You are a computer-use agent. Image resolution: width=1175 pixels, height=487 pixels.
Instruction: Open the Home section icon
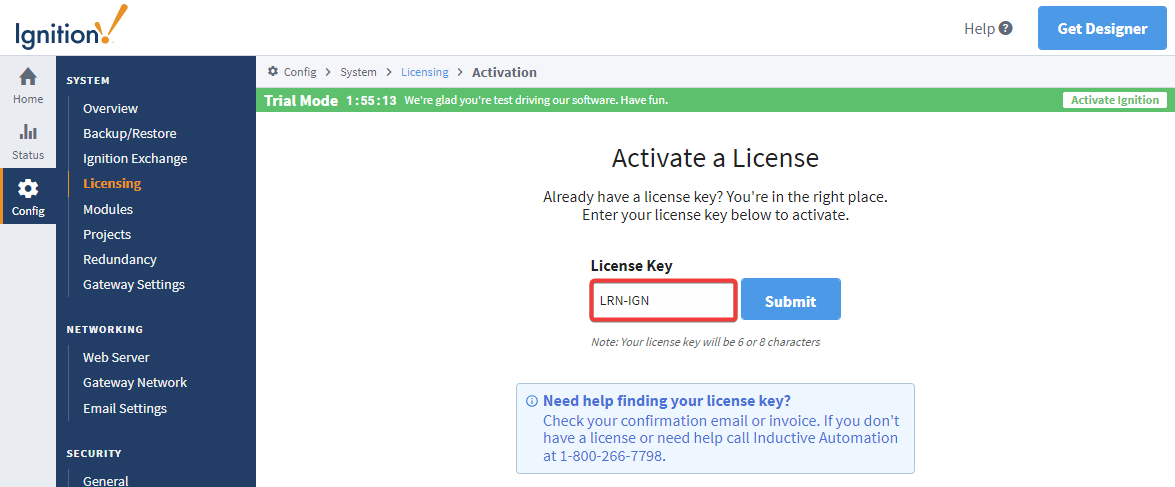coord(28,77)
